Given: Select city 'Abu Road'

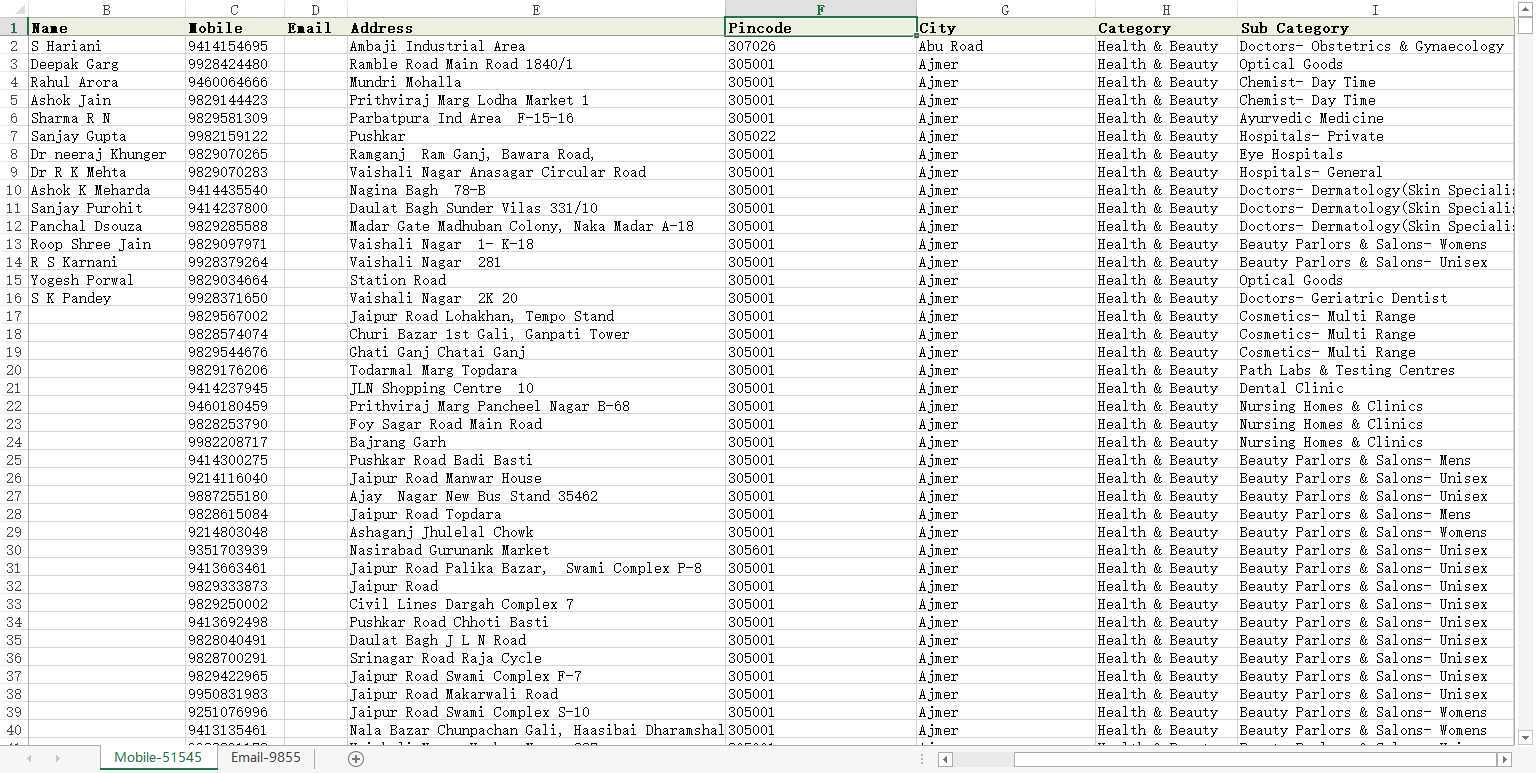Looking at the screenshot, I should click(x=1006, y=46).
